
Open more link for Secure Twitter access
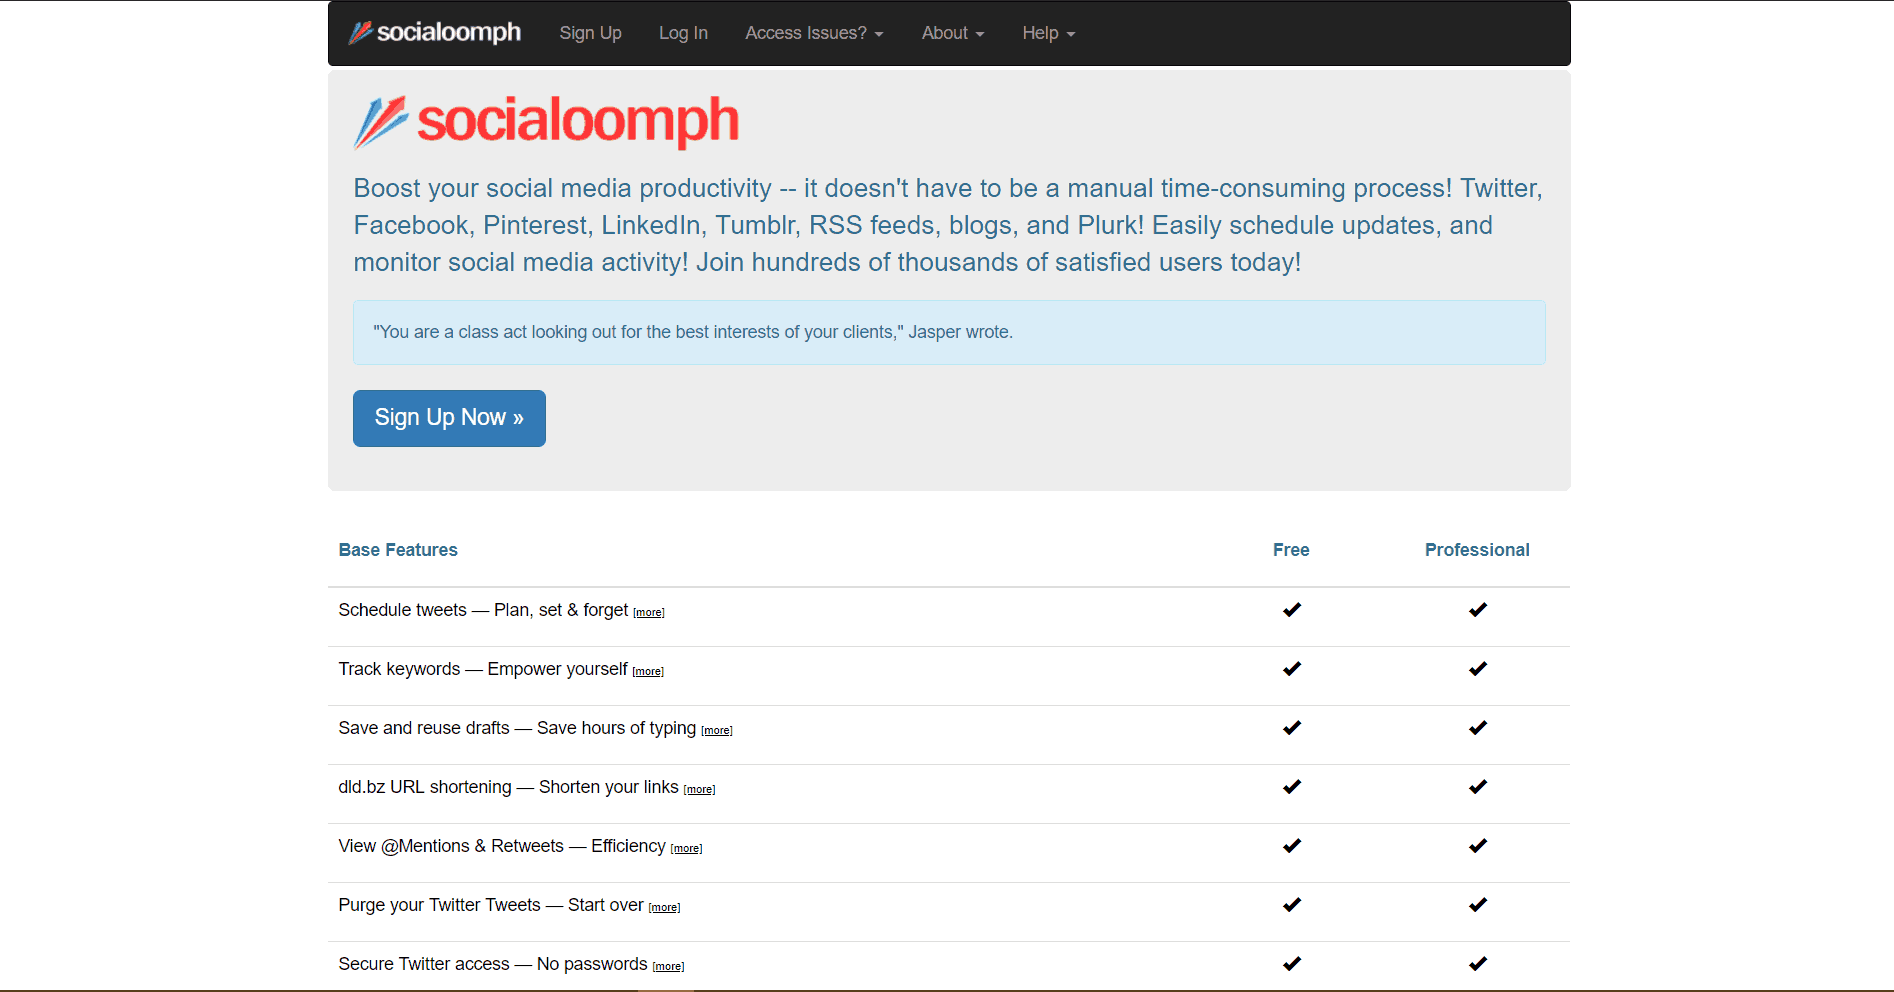click(668, 966)
